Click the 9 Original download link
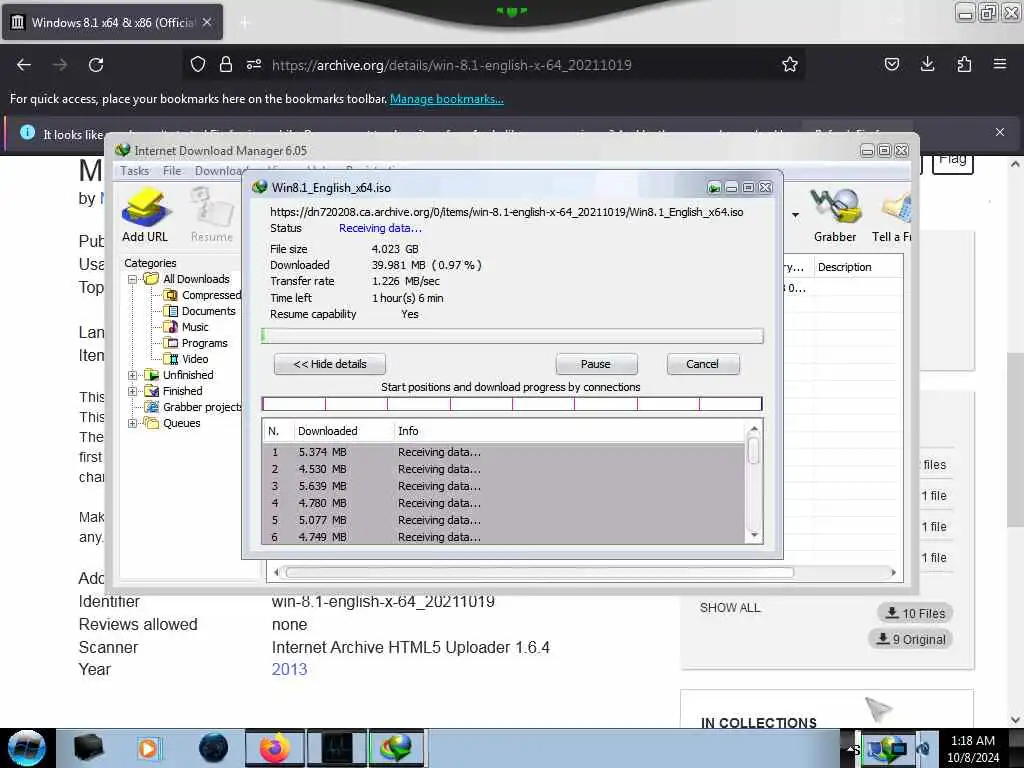1024x768 pixels. 911,639
